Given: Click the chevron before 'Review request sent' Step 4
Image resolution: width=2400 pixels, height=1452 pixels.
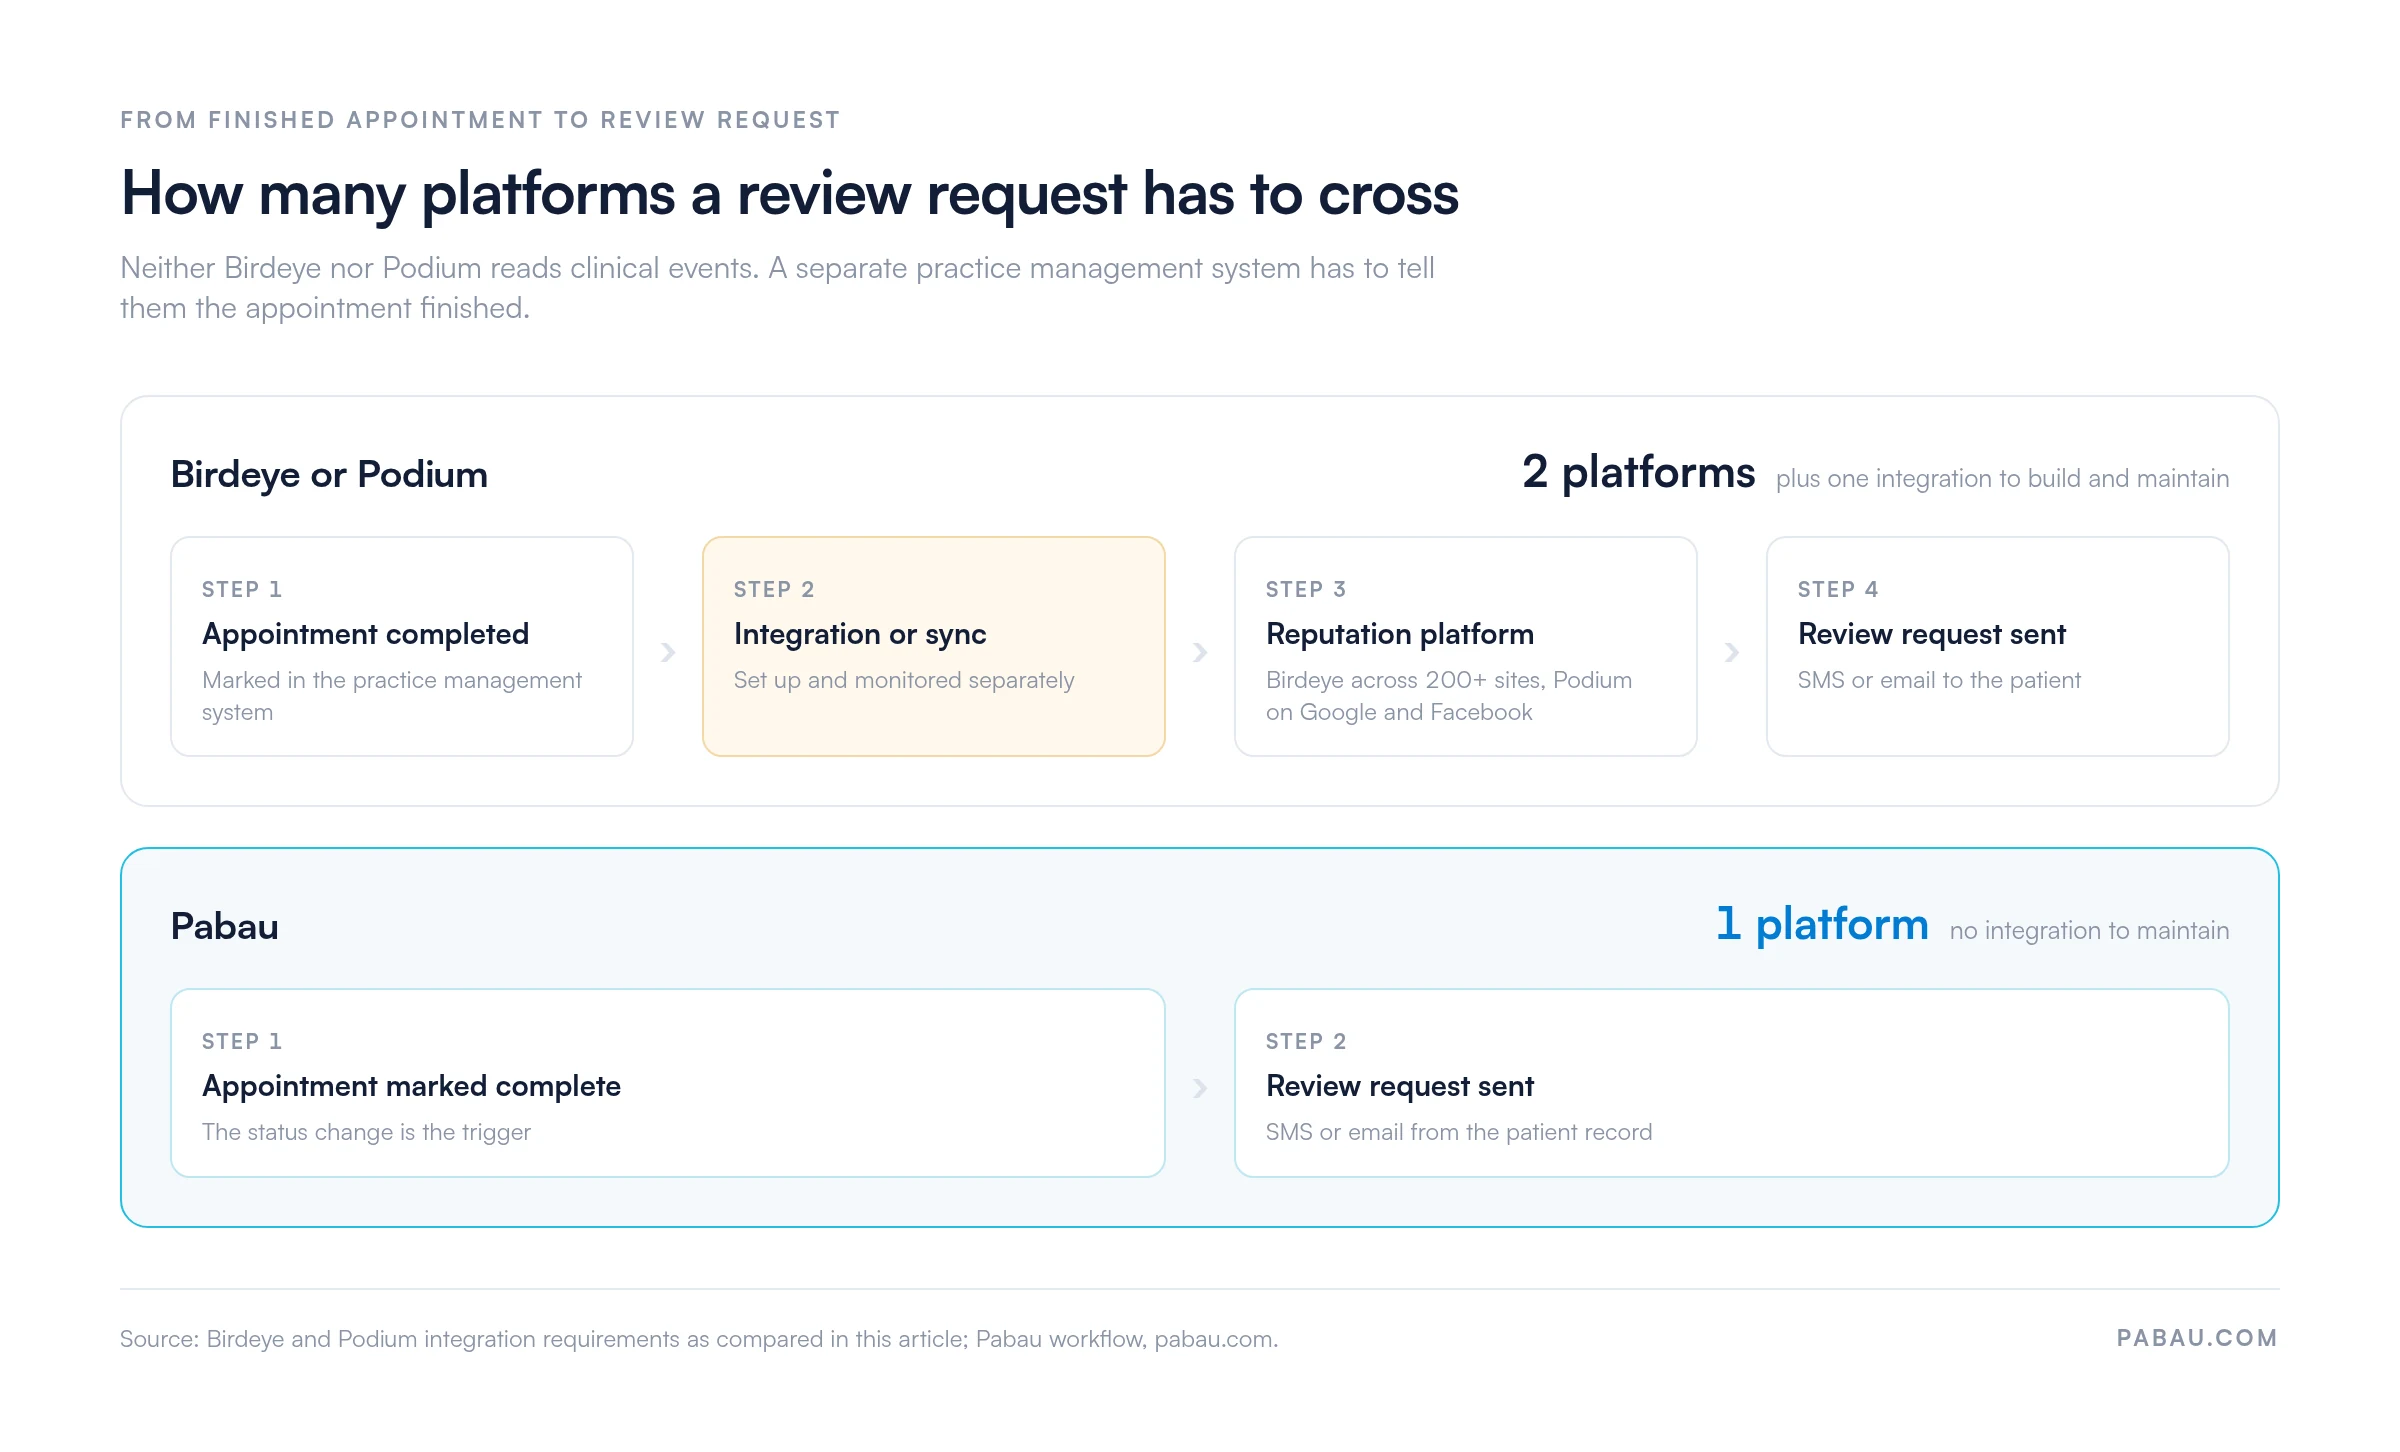Looking at the screenshot, I should click(x=1732, y=652).
